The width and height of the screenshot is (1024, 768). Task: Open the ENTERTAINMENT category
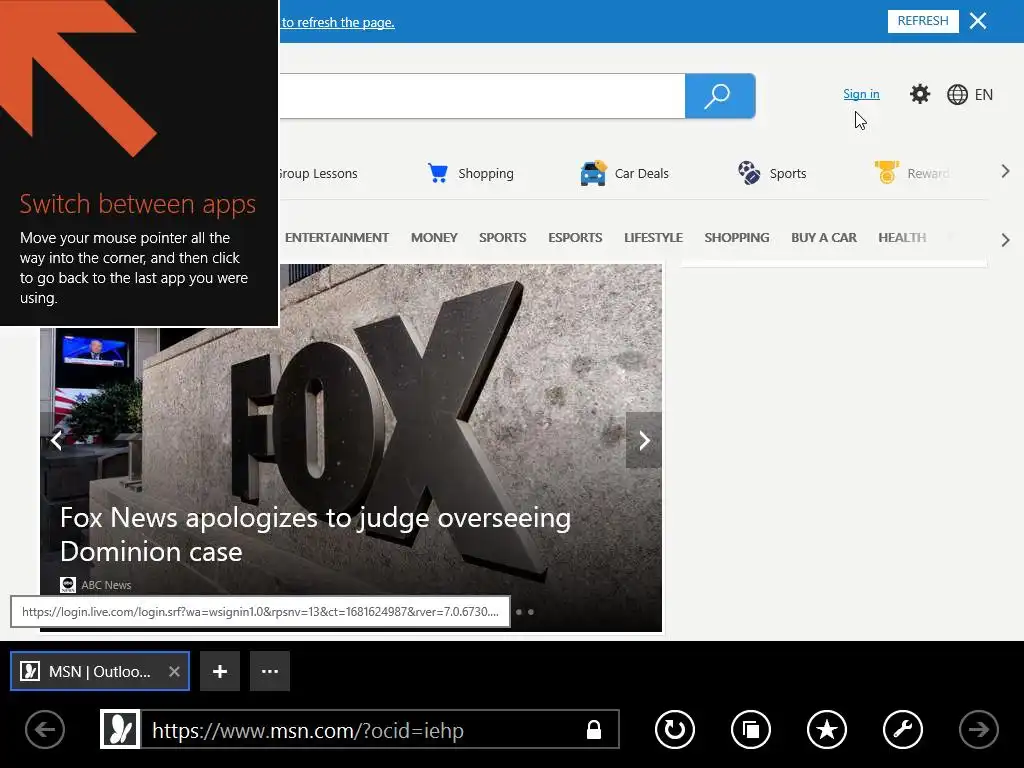pyautogui.click(x=336, y=238)
